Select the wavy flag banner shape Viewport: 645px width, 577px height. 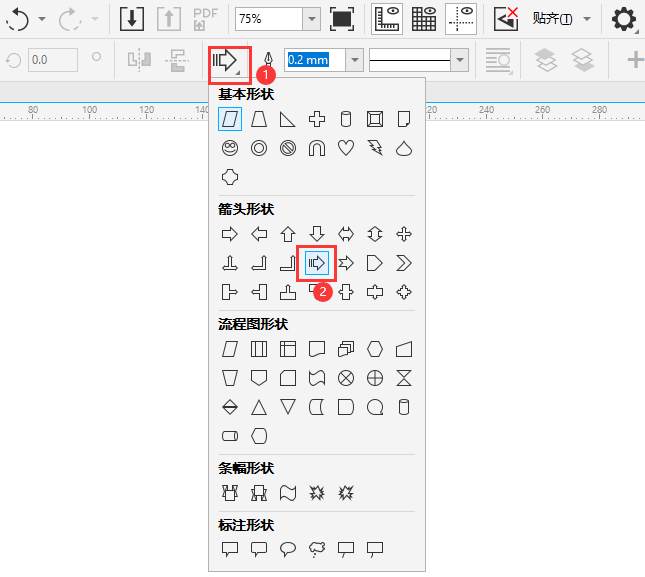(x=288, y=493)
